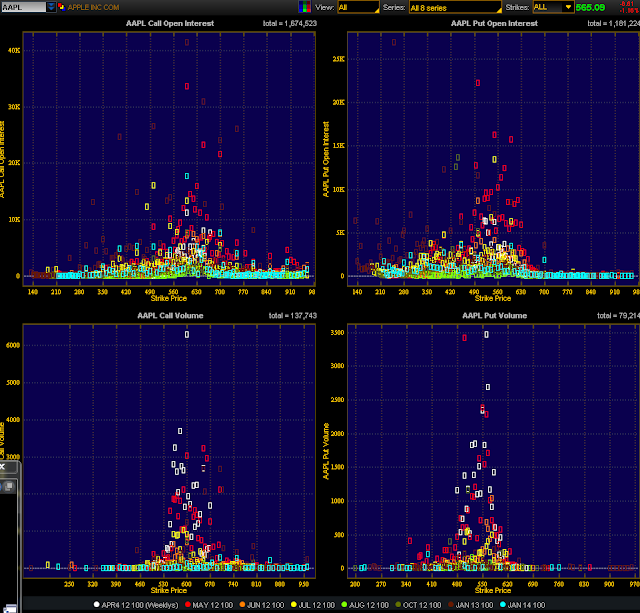Viewport: 640px width, 613px height.
Task: Click the Strike Price label under Call Open Interest
Action: (x=169, y=298)
